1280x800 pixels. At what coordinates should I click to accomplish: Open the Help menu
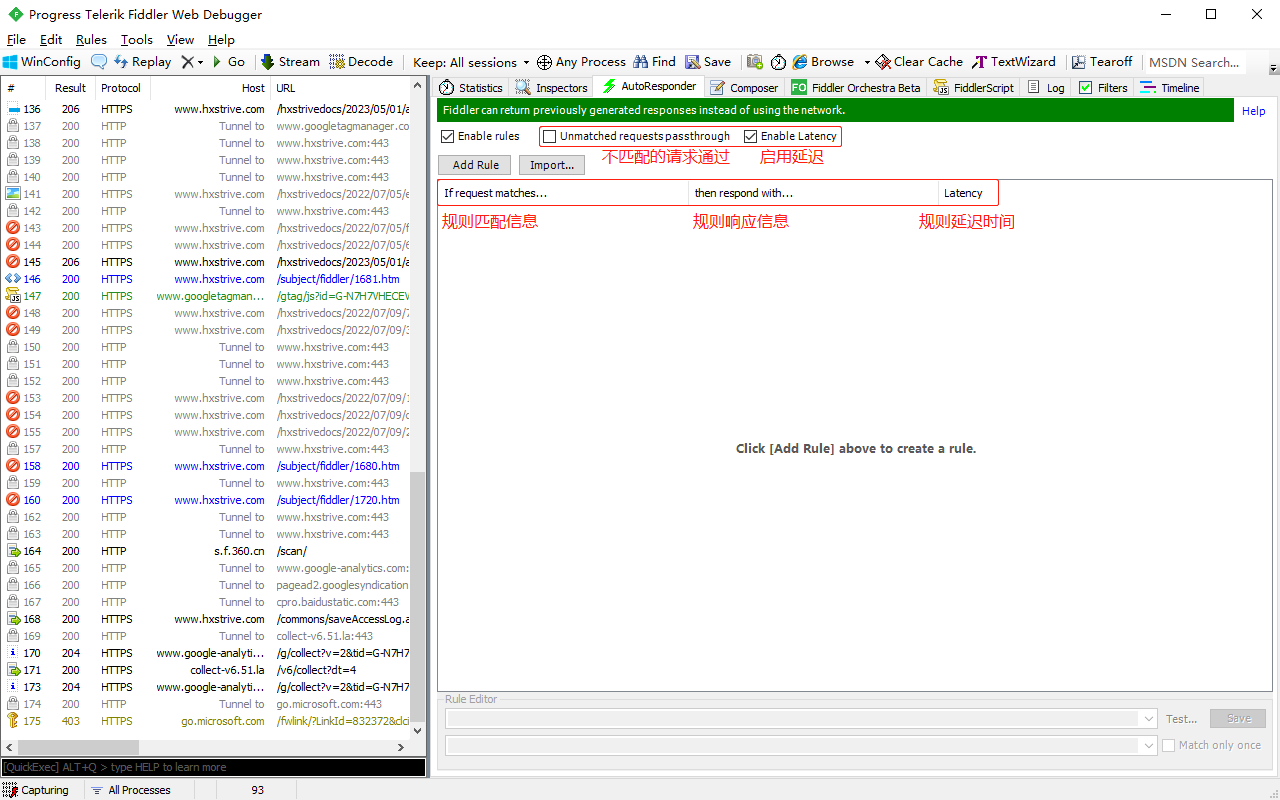(x=221, y=40)
